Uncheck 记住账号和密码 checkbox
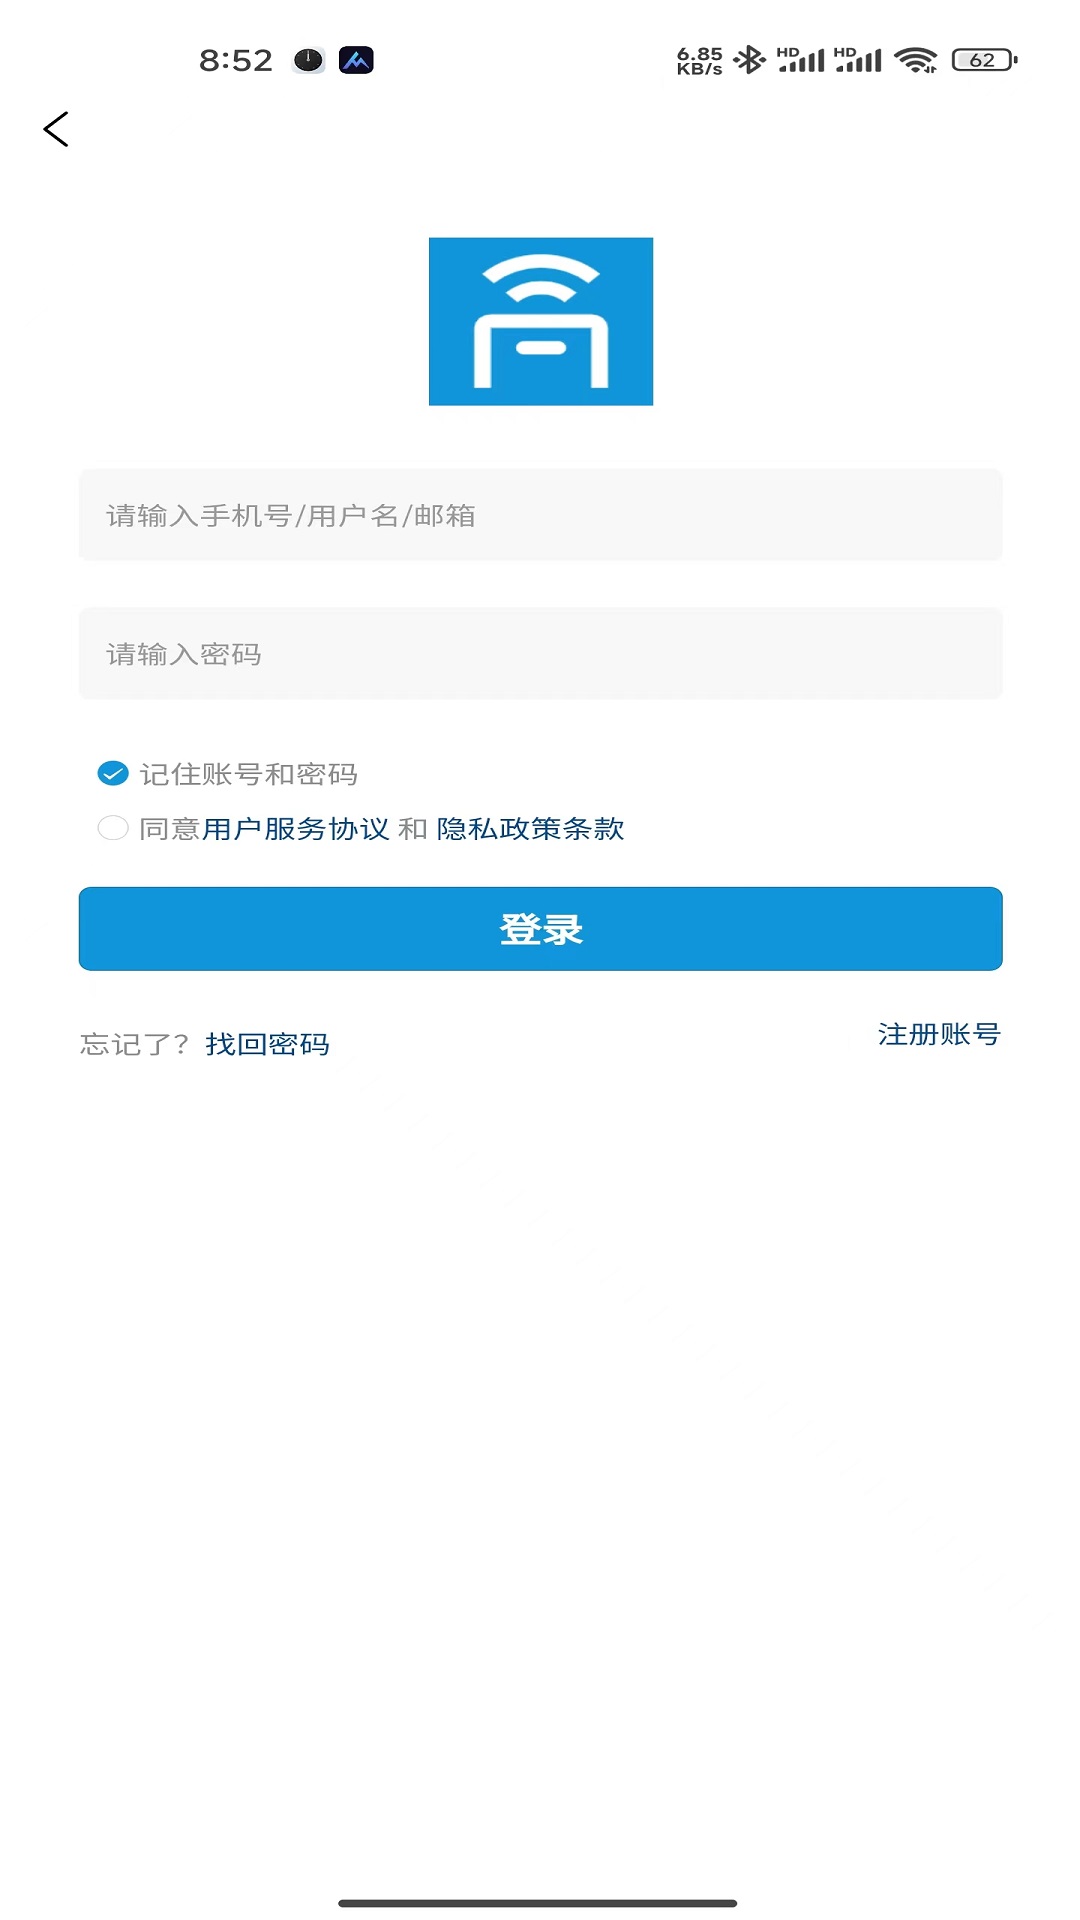This screenshot has height=1920, width=1080. pyautogui.click(x=113, y=773)
